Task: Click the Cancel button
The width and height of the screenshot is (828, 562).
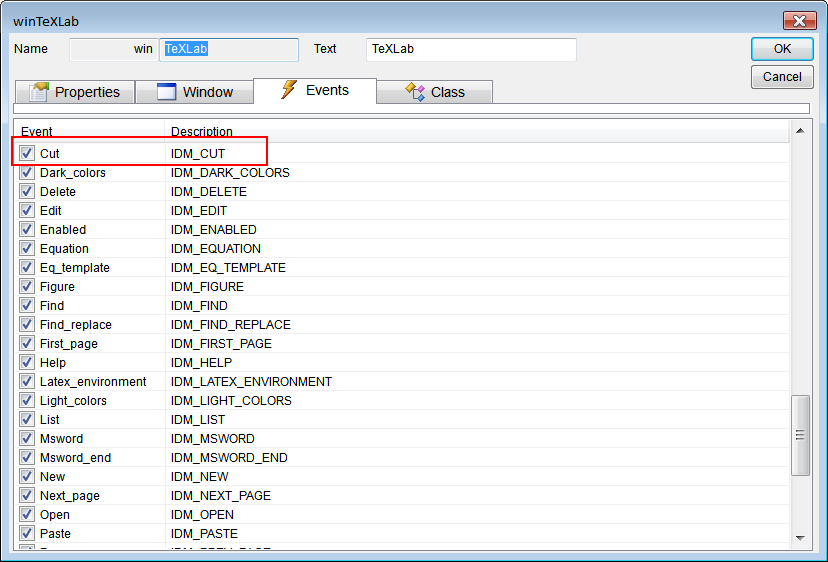Action: [782, 77]
